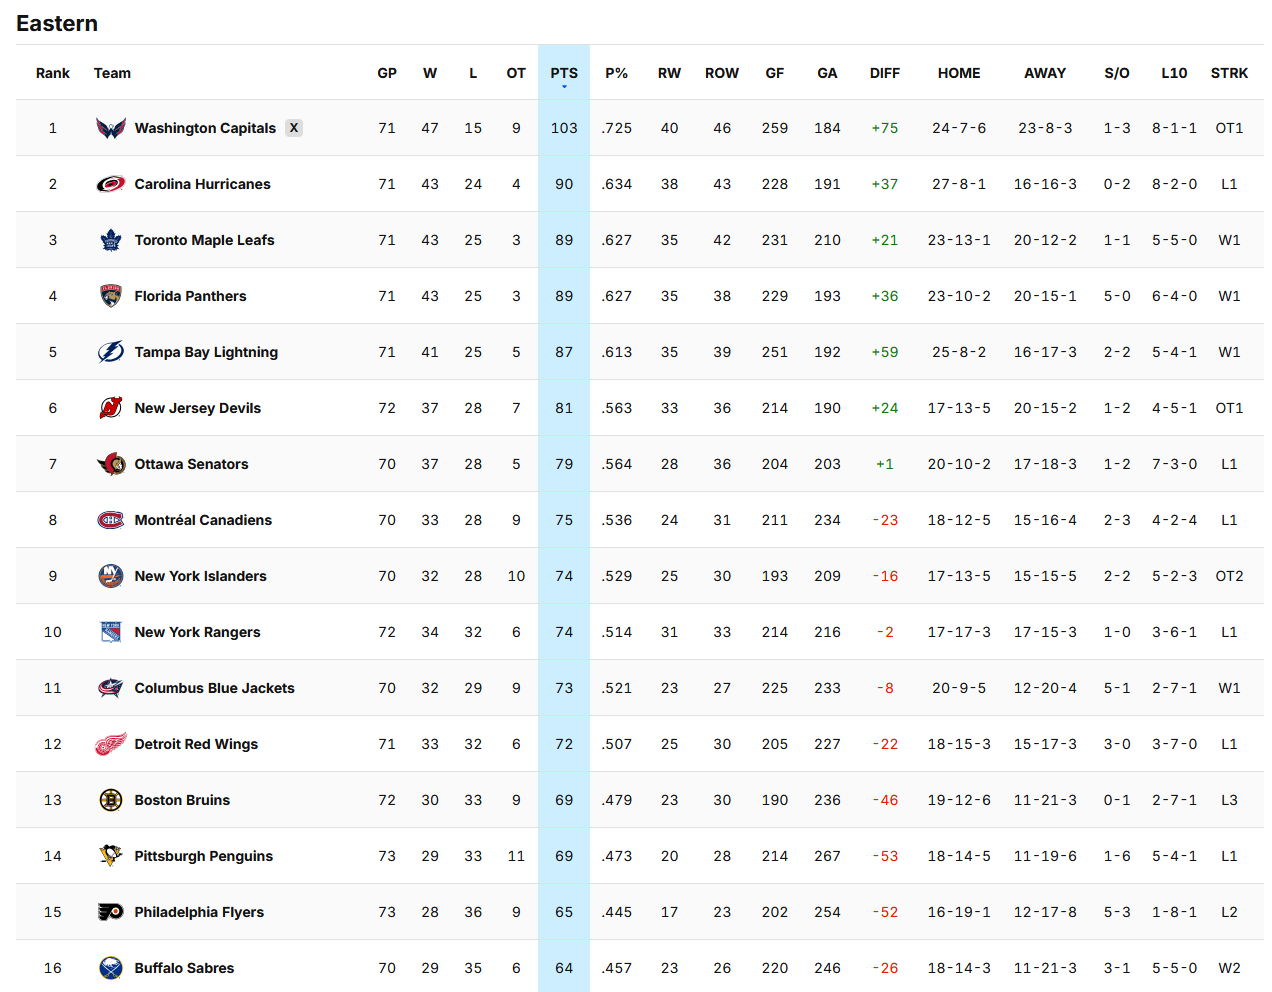Click the Detroit Red Wings logo
1272x992 pixels.
(111, 744)
